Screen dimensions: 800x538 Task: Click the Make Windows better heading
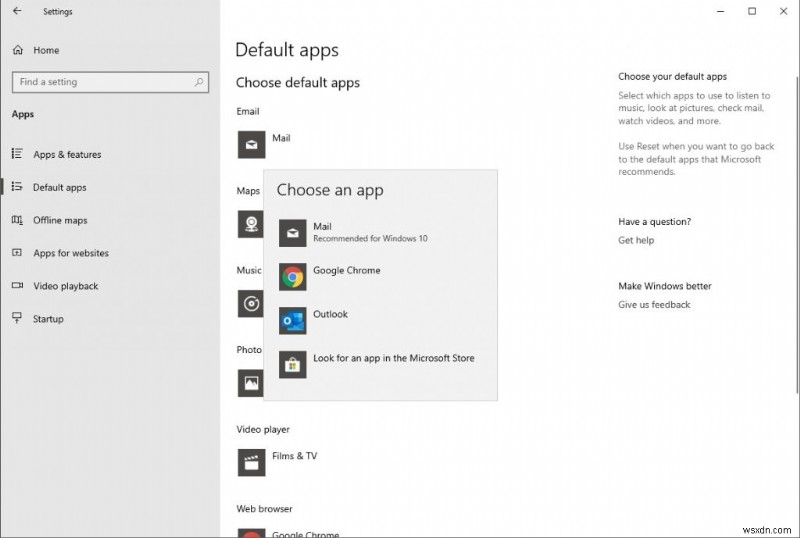665,286
